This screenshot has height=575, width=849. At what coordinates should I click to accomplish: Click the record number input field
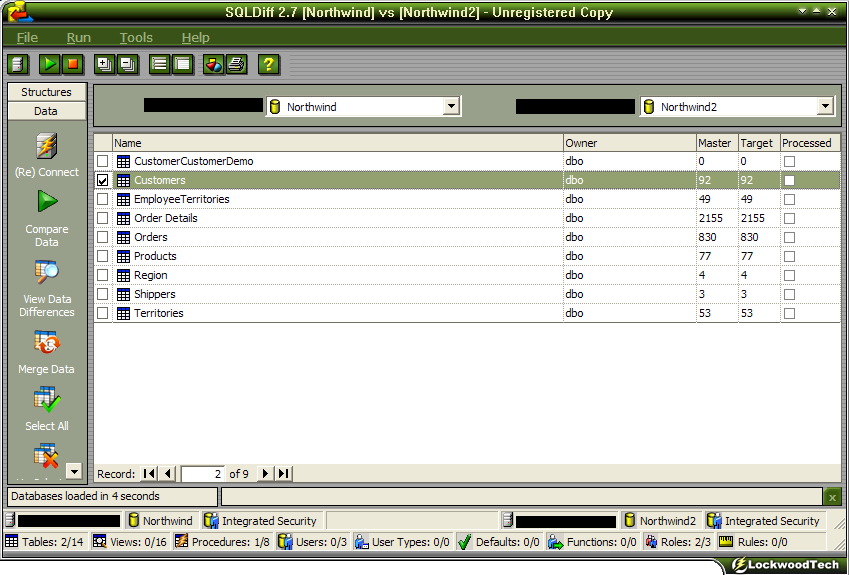point(203,474)
